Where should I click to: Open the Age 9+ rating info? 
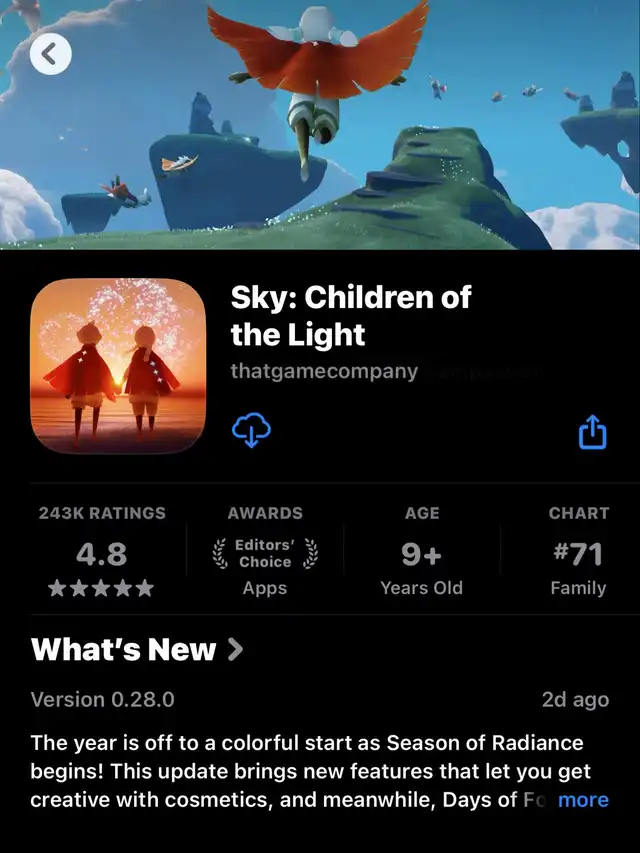[x=422, y=551]
